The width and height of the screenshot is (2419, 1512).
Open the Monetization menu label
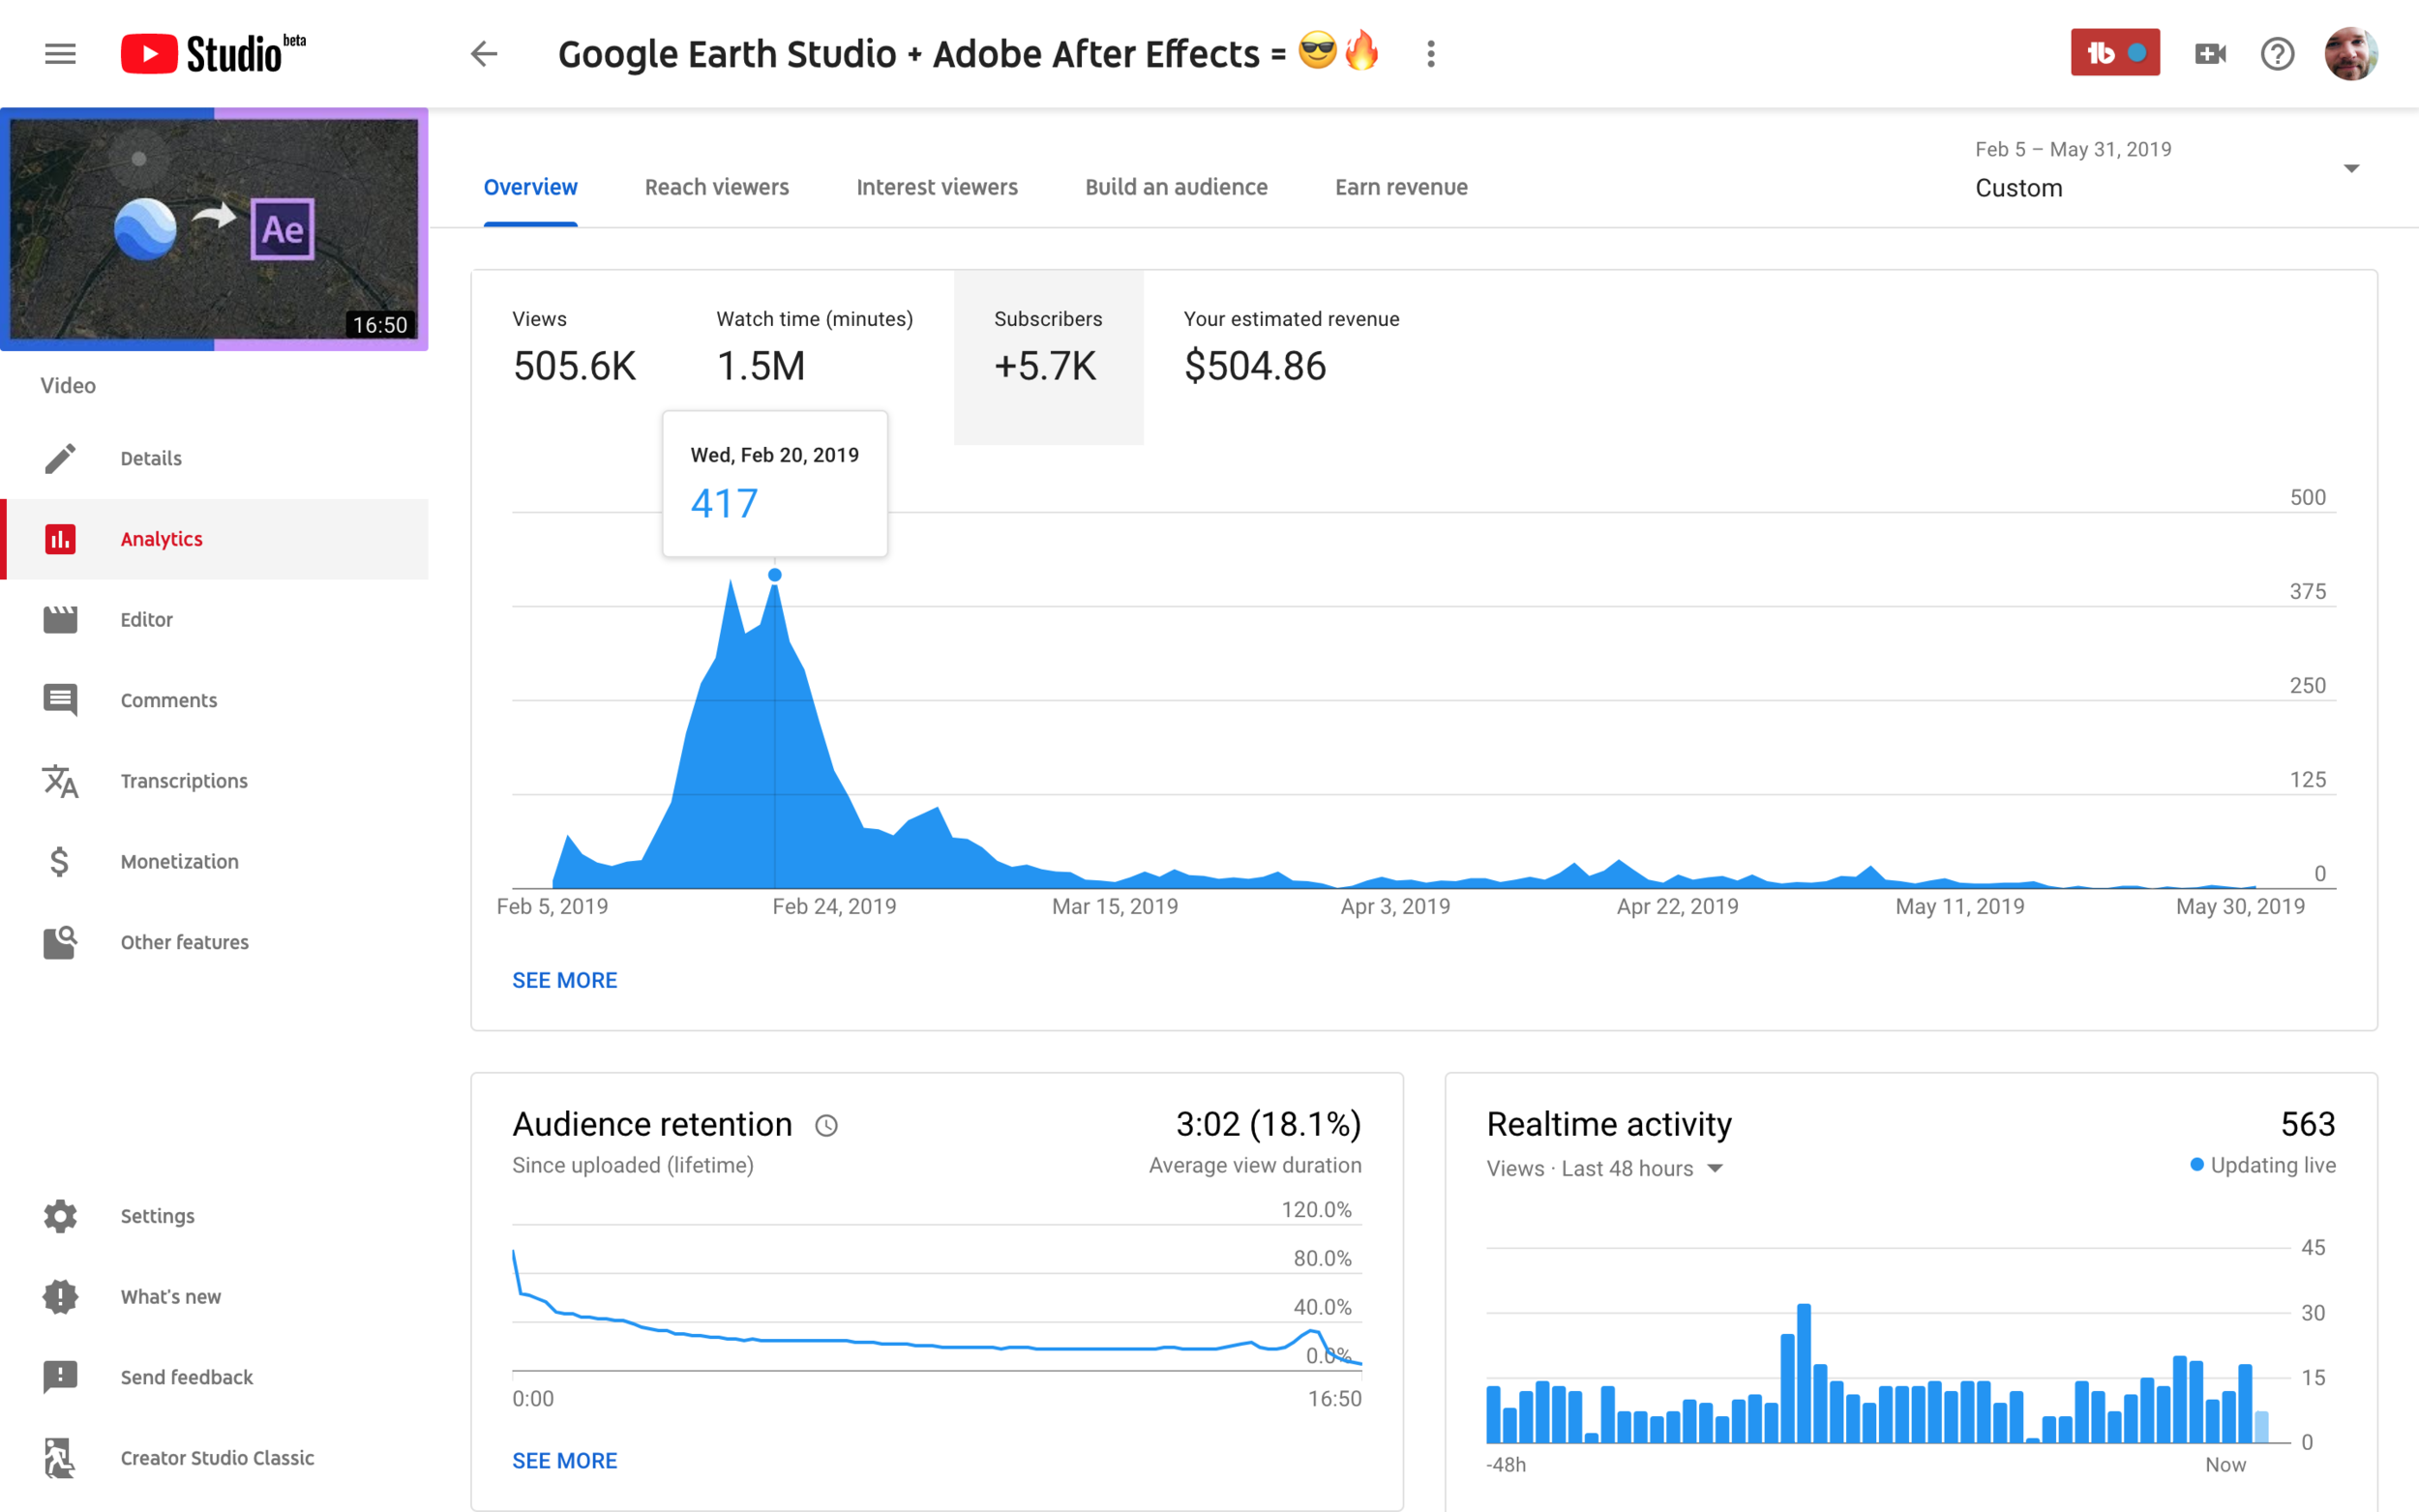tap(179, 862)
